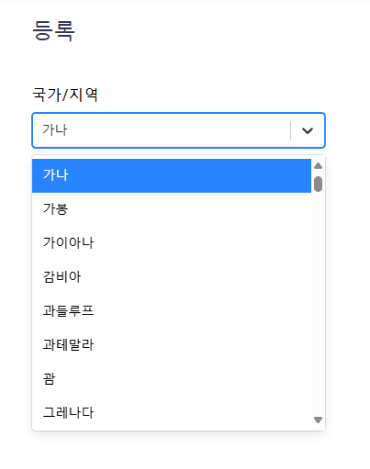
Task: Collapse the country list with the chevron arrow
Action: 307,130
